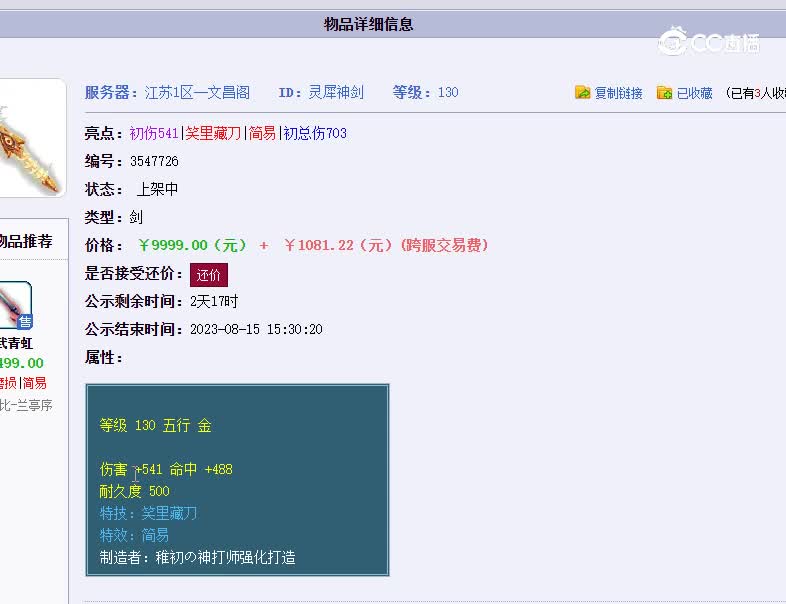
Task: Click the 耐久度 500 attribute line
Action: [x=134, y=491]
